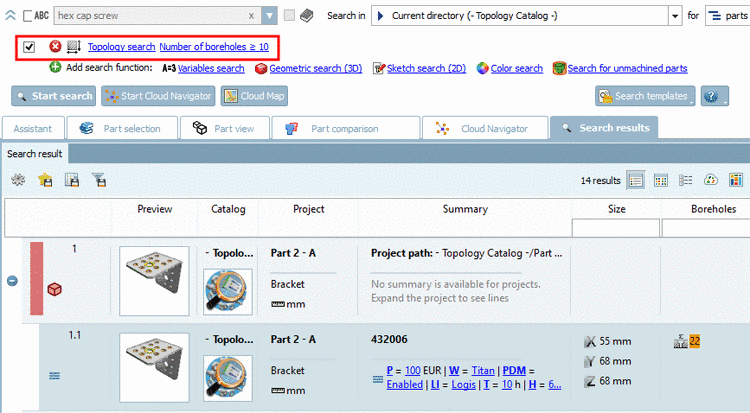Click the save results disk icon
This screenshot has width=750, height=413.
[72, 180]
